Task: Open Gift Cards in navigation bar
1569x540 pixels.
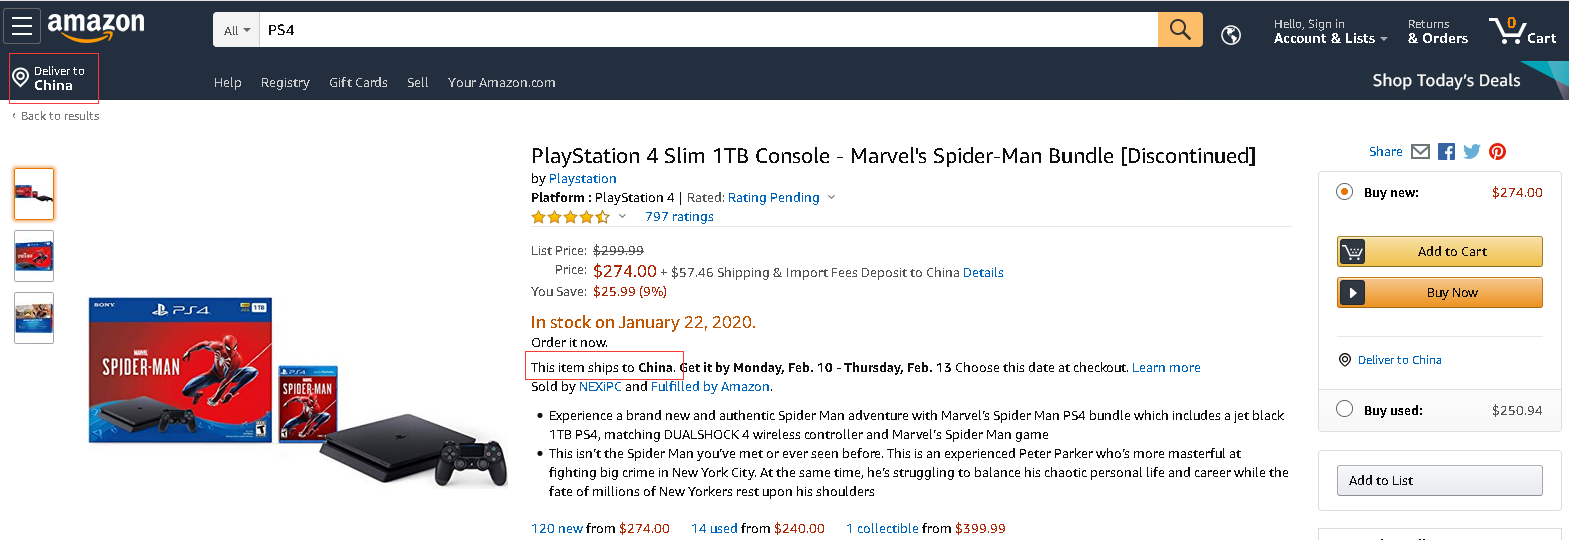Action: [358, 83]
